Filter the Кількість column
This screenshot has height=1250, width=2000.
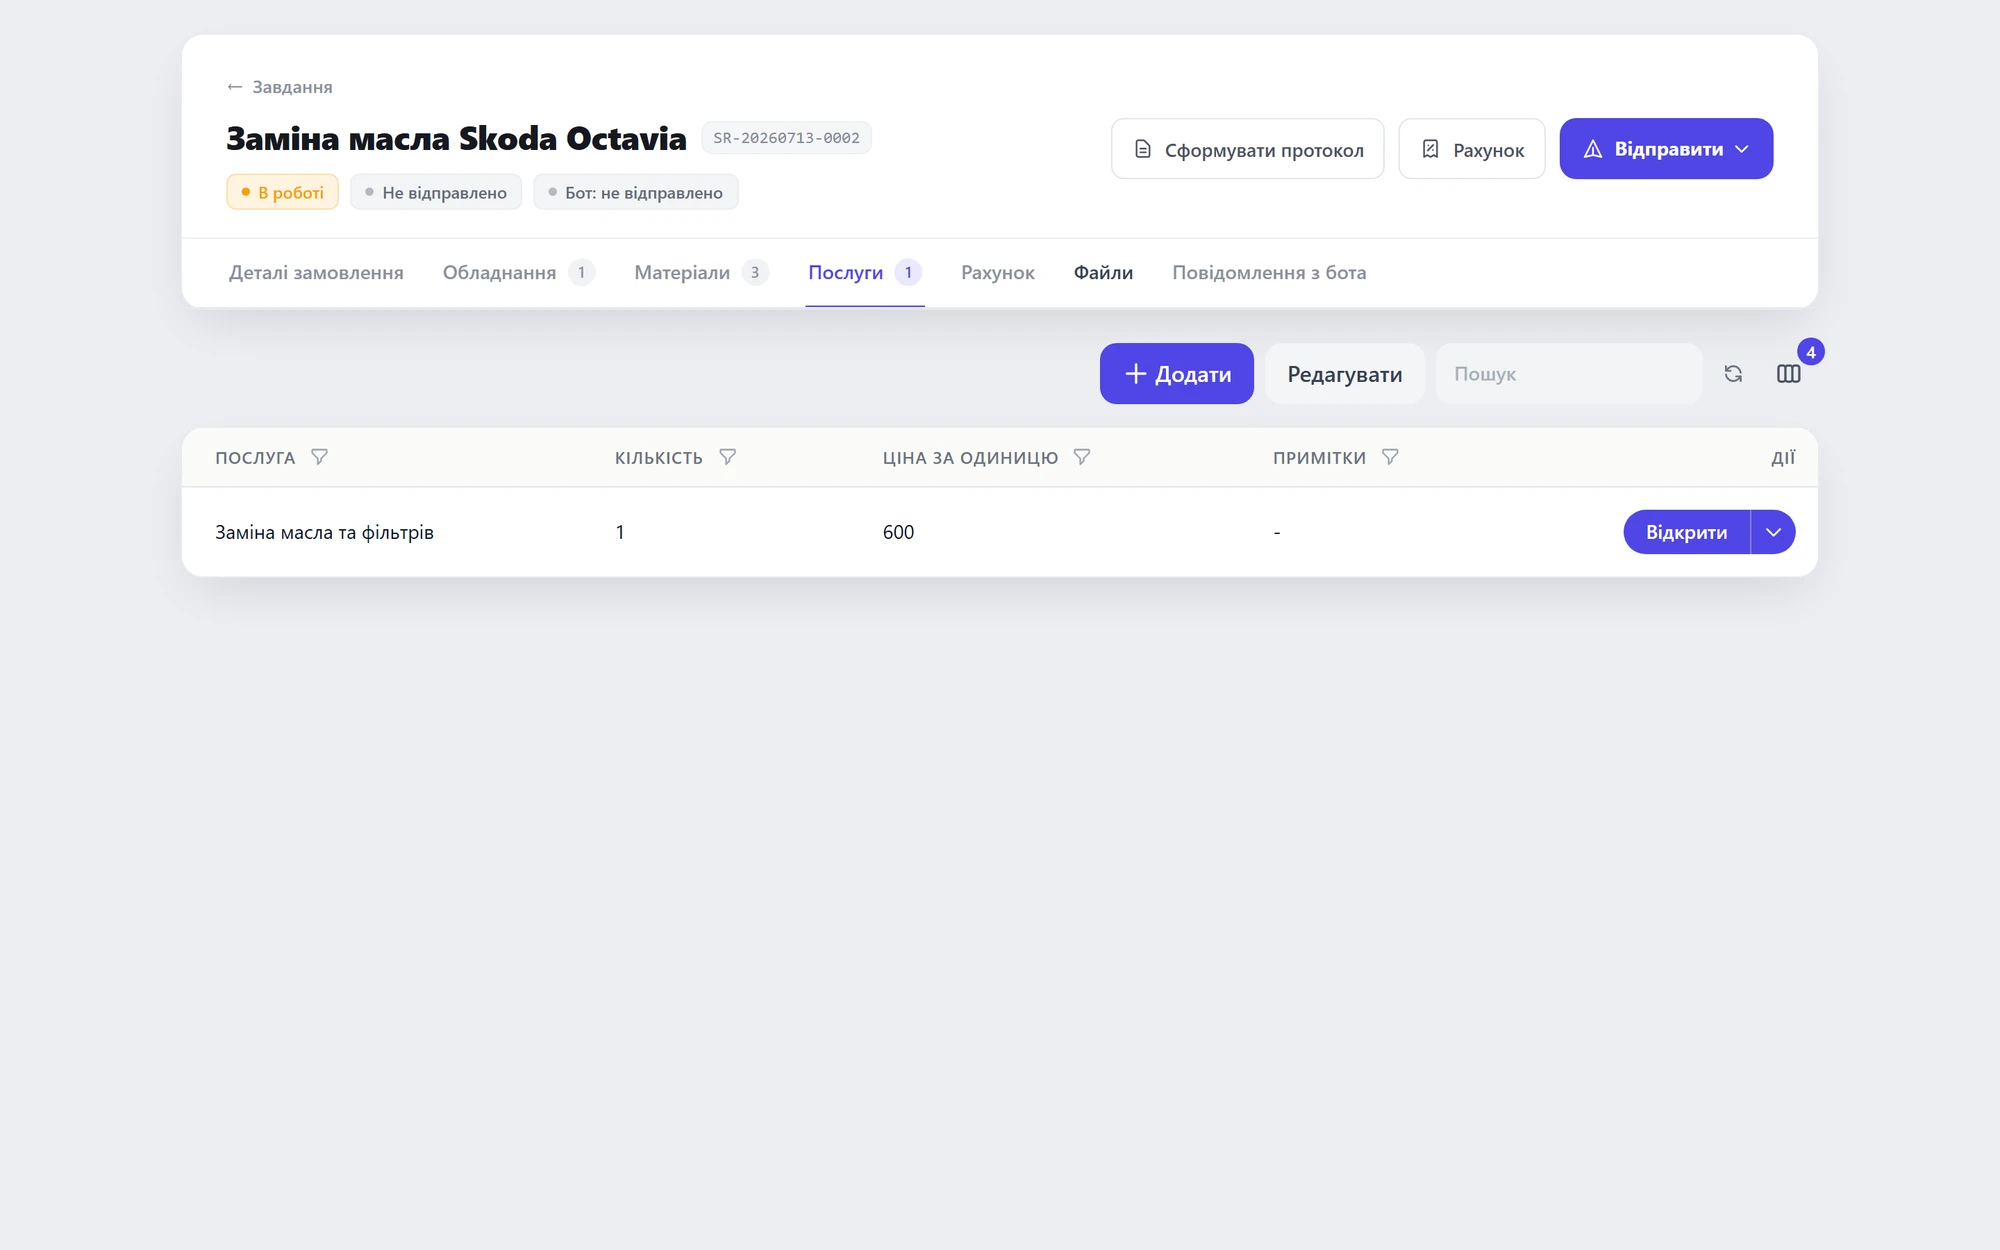(x=727, y=457)
